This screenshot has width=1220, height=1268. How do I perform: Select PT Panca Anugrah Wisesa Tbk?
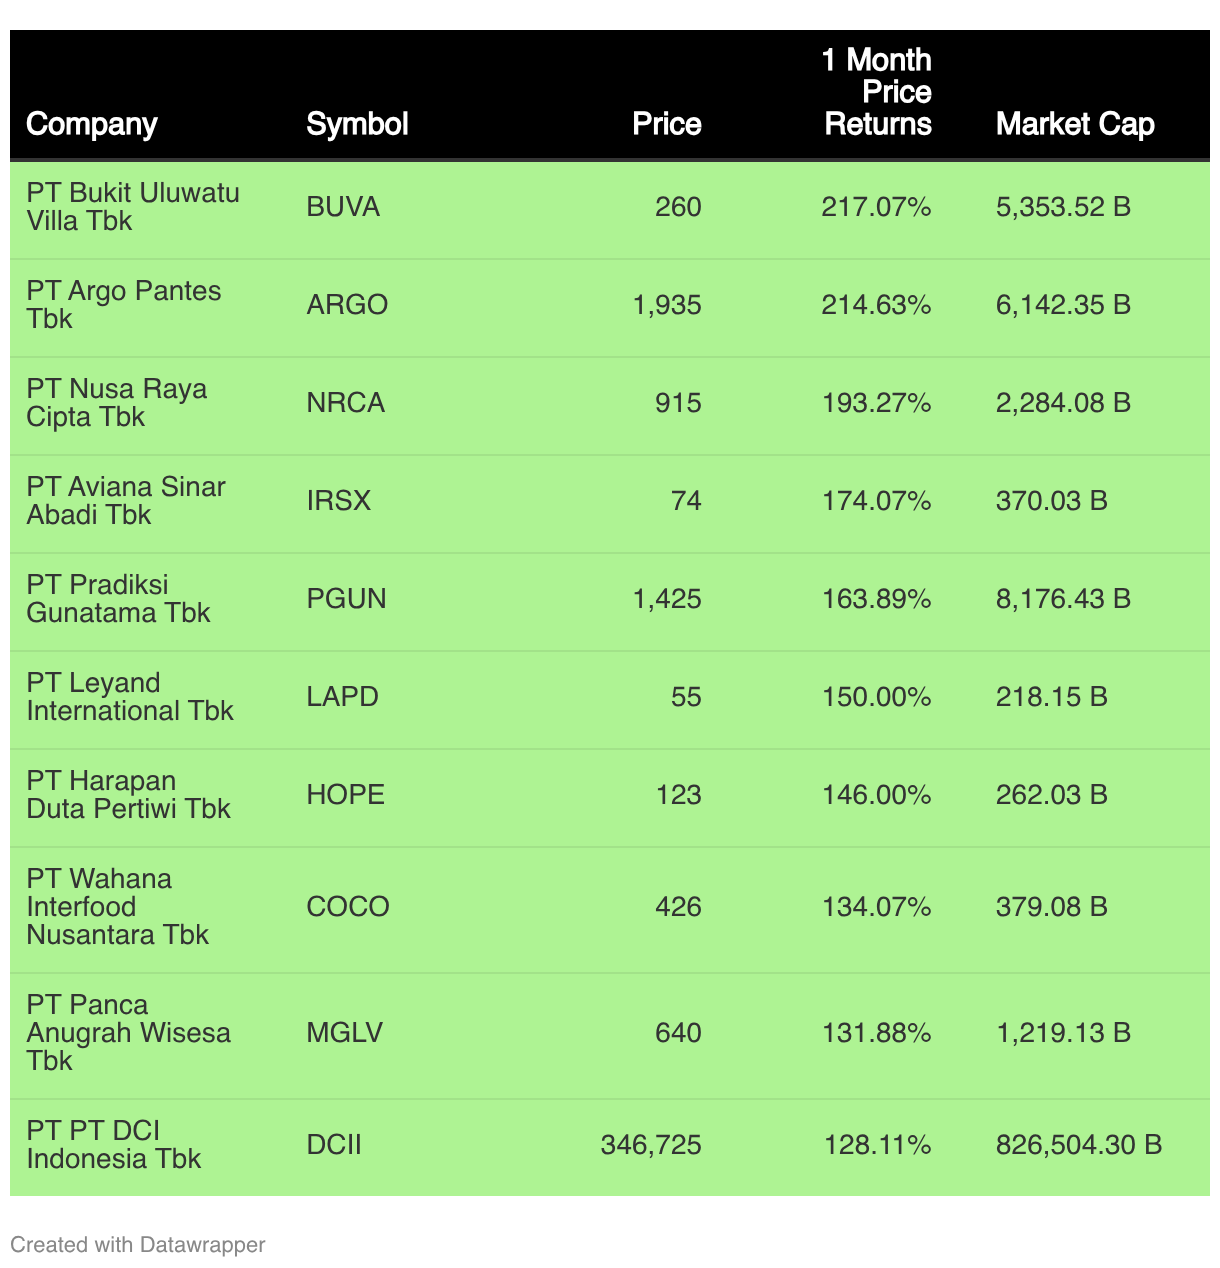point(128,1033)
